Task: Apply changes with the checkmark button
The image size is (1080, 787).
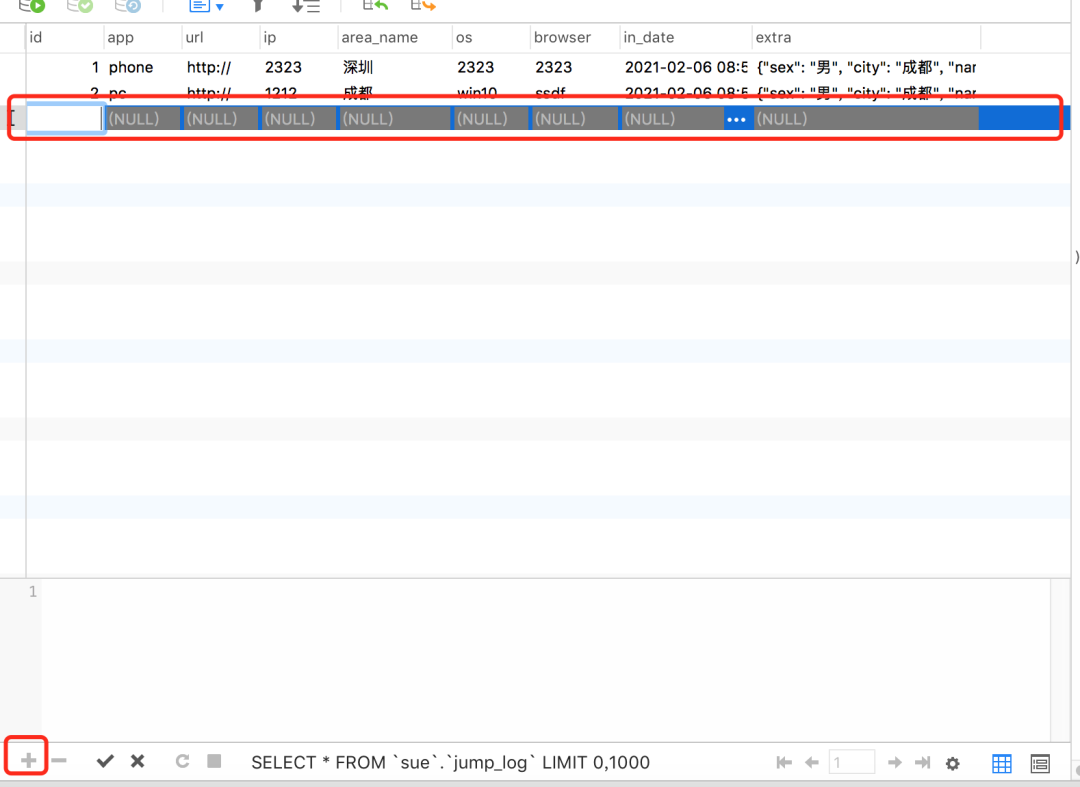Action: coord(105,761)
